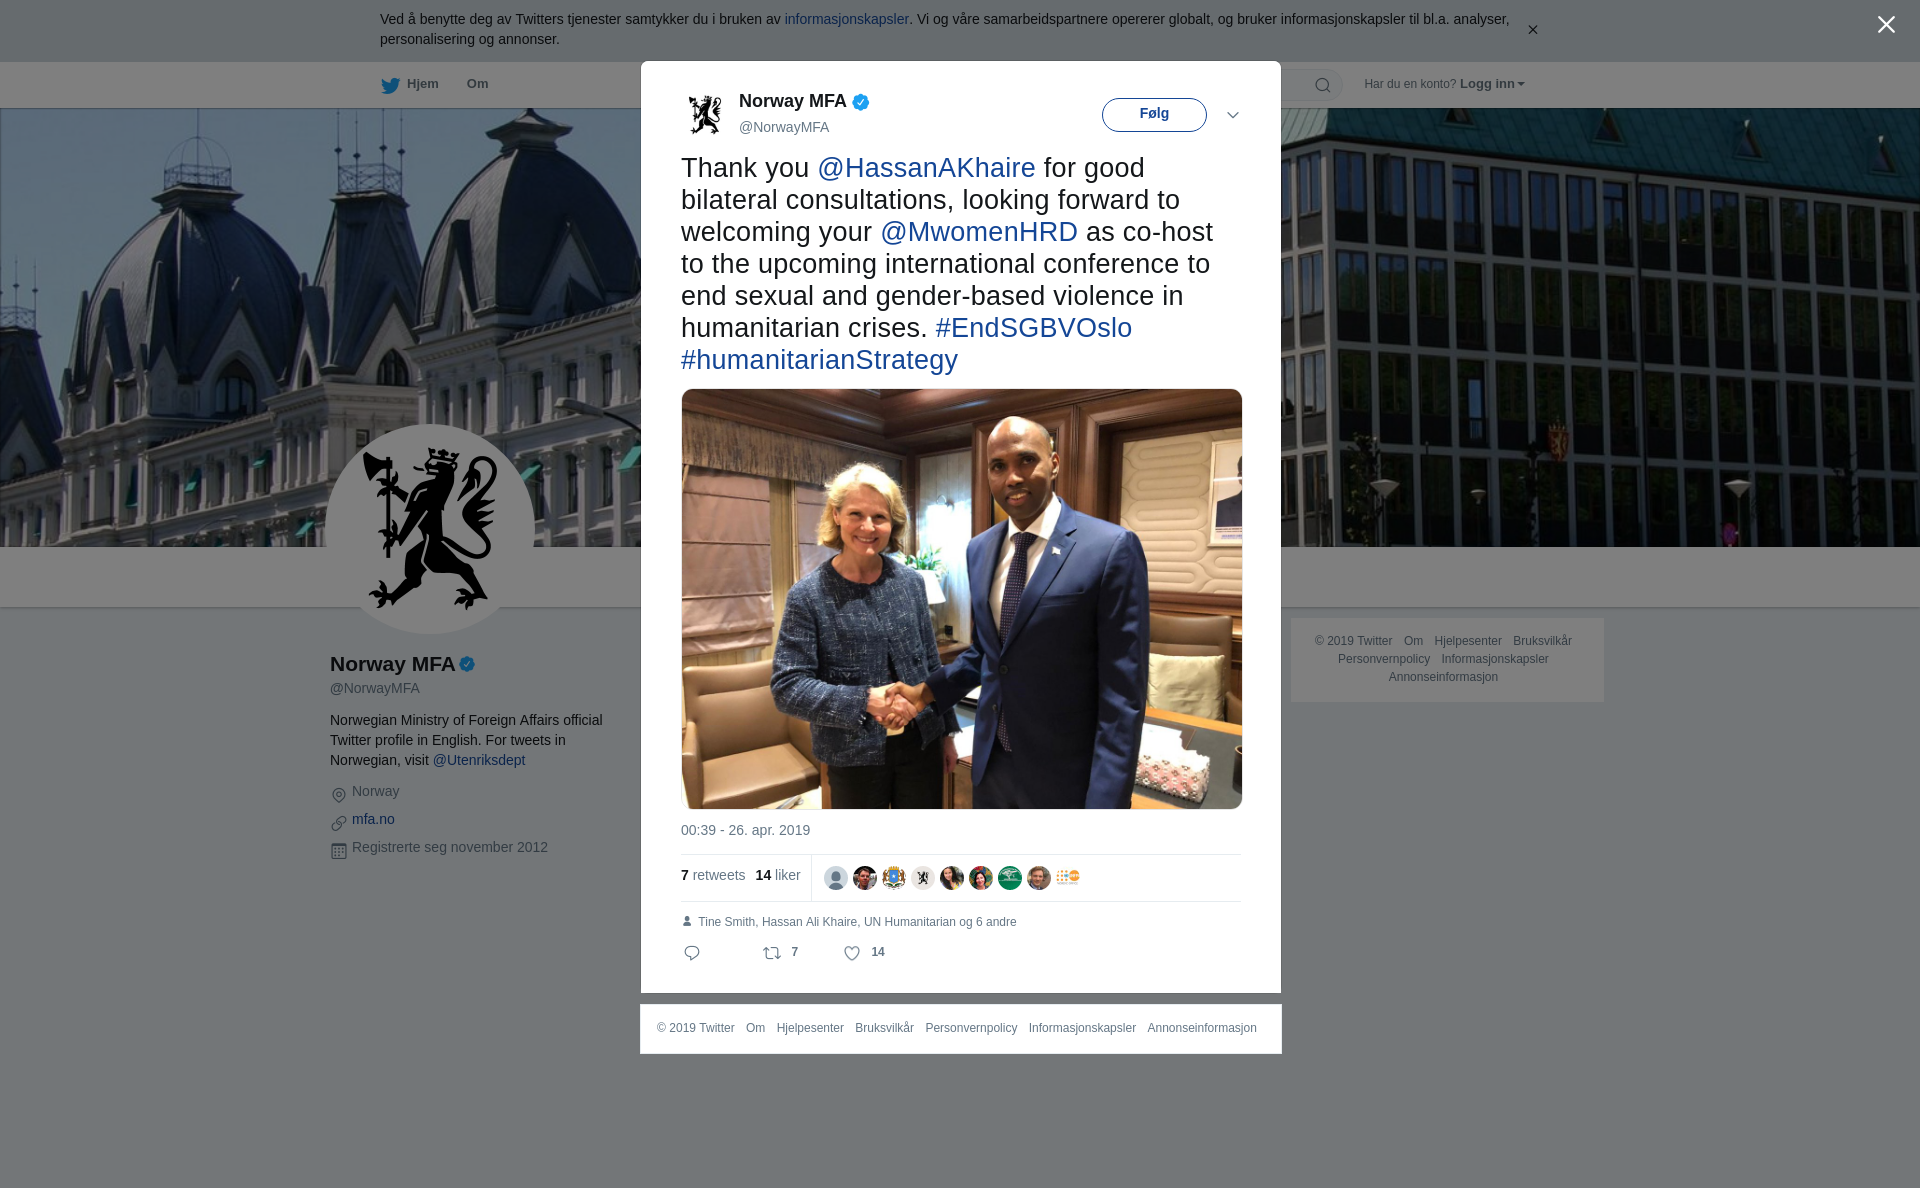Click the orange UN Humanitarian liker avatar
The height and width of the screenshot is (1188, 1920).
point(1068,878)
